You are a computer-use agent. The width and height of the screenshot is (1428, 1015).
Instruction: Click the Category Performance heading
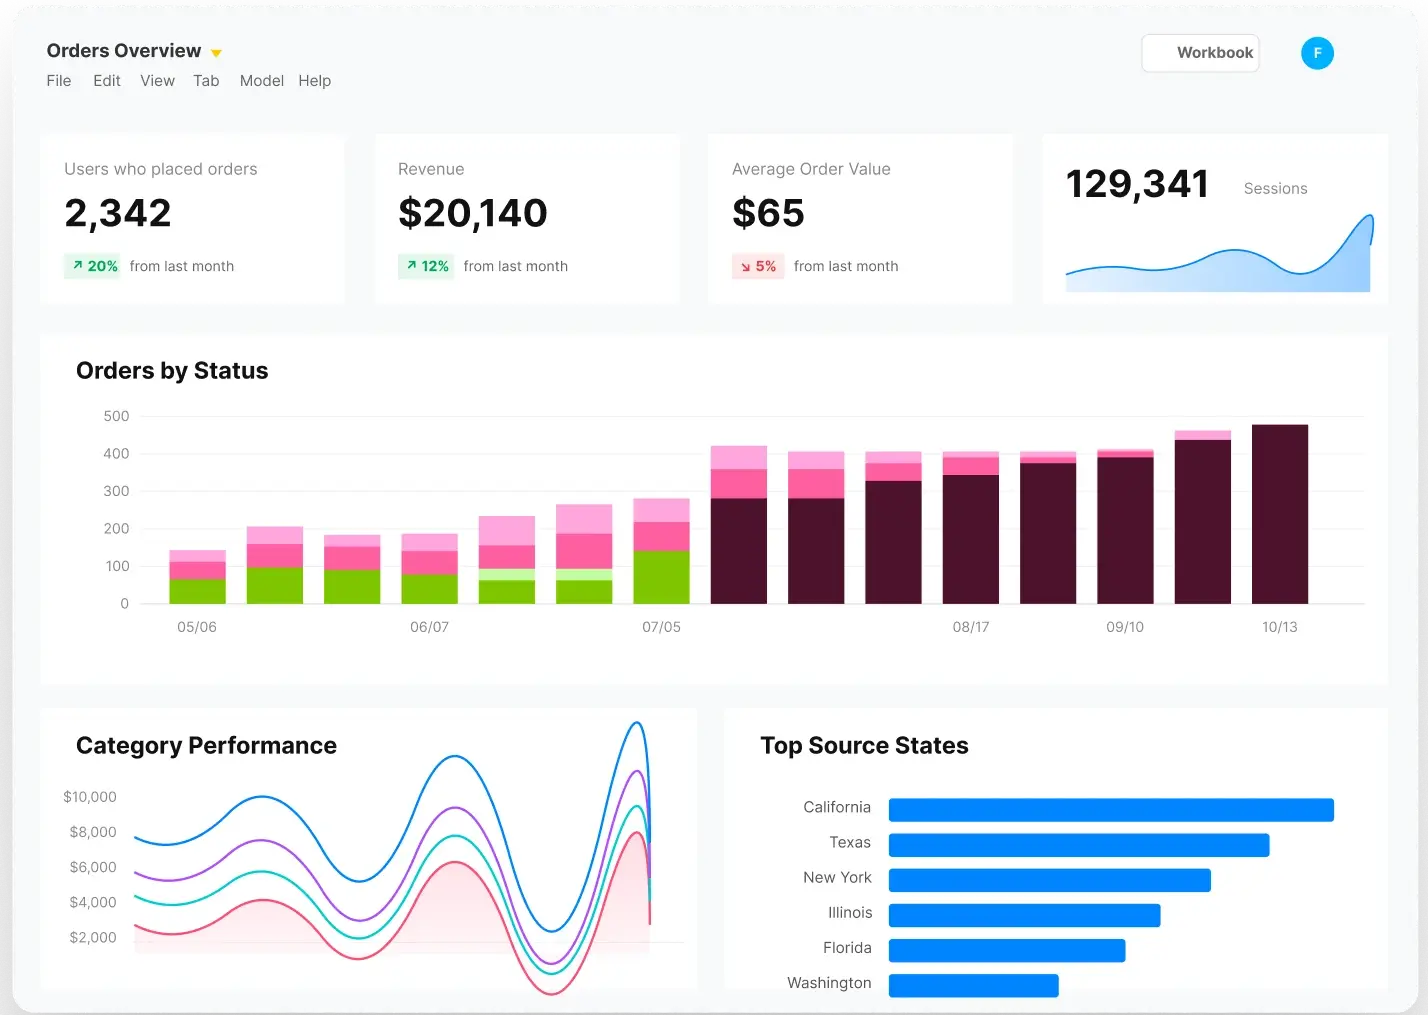point(206,746)
